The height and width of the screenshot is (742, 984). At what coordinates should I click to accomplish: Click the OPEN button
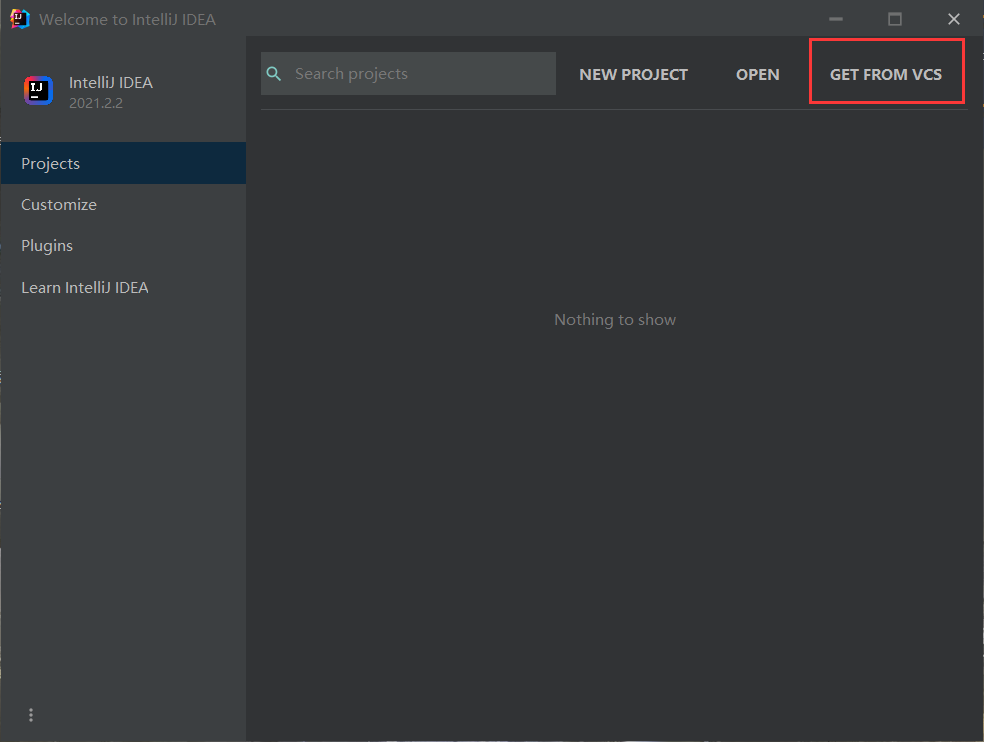757,74
